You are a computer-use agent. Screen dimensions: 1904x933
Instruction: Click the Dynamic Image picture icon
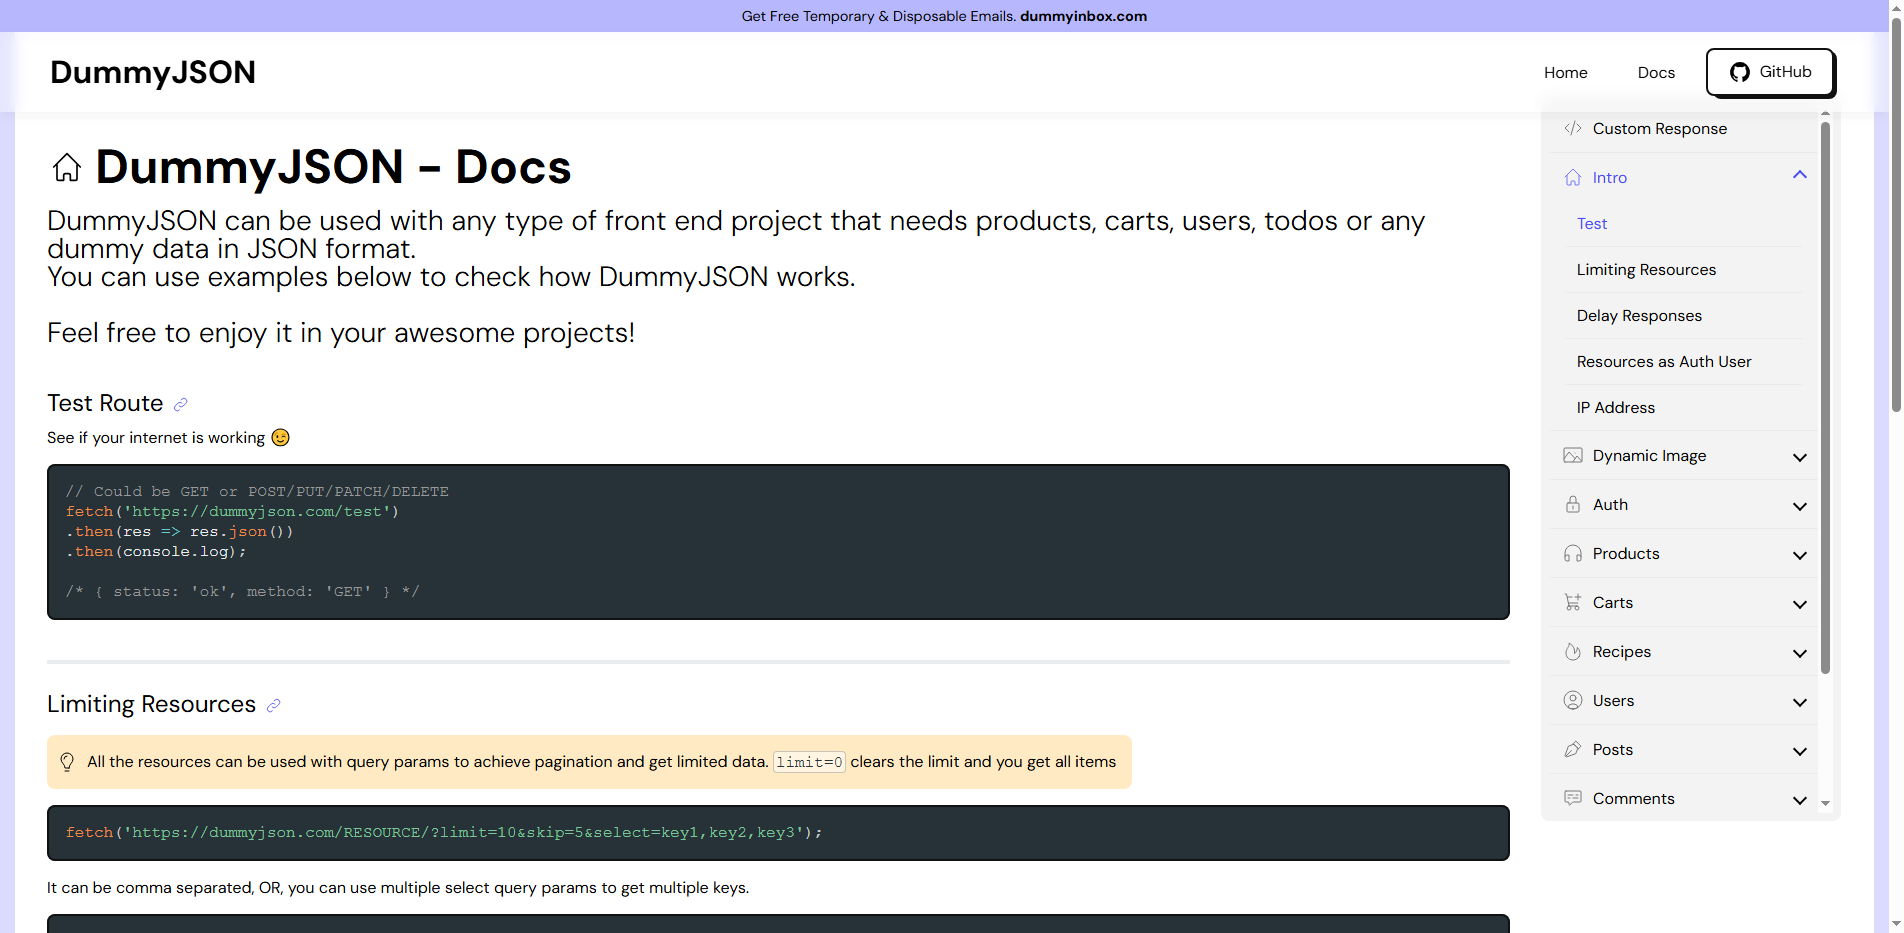tap(1573, 455)
